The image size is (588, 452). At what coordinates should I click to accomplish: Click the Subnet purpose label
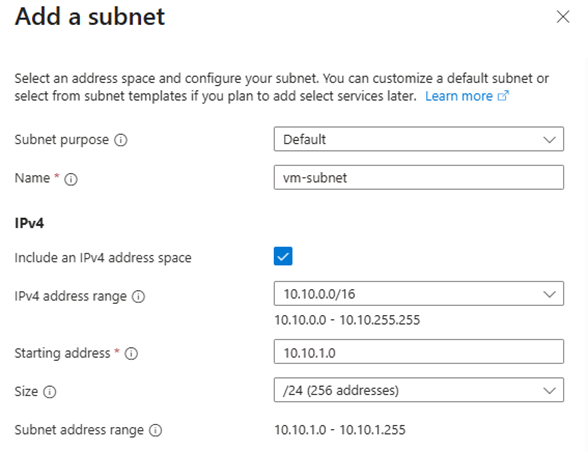pyautogui.click(x=62, y=140)
